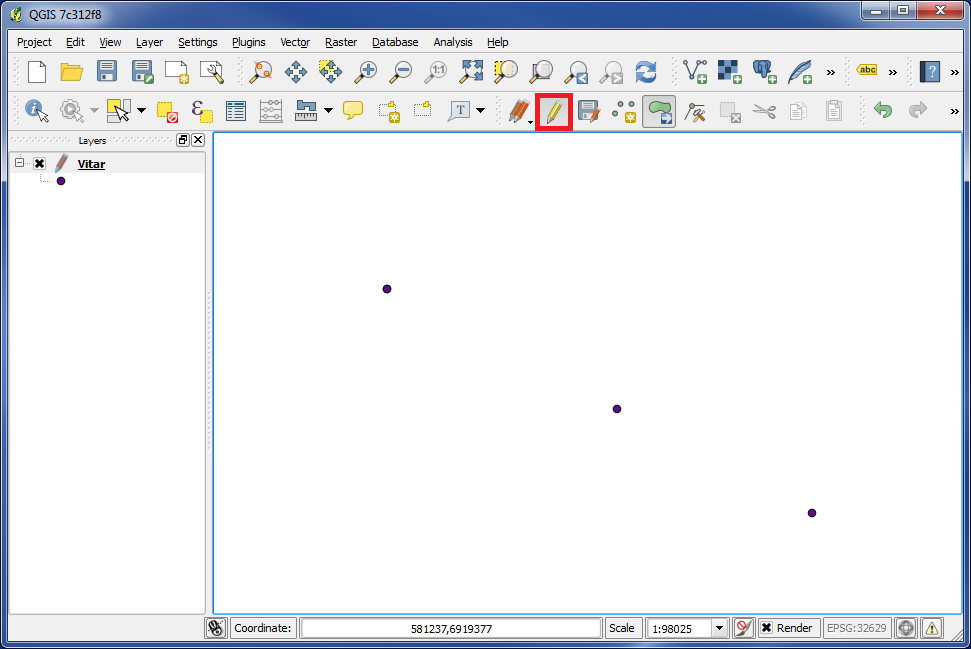Zoom to the active layer

(541, 72)
